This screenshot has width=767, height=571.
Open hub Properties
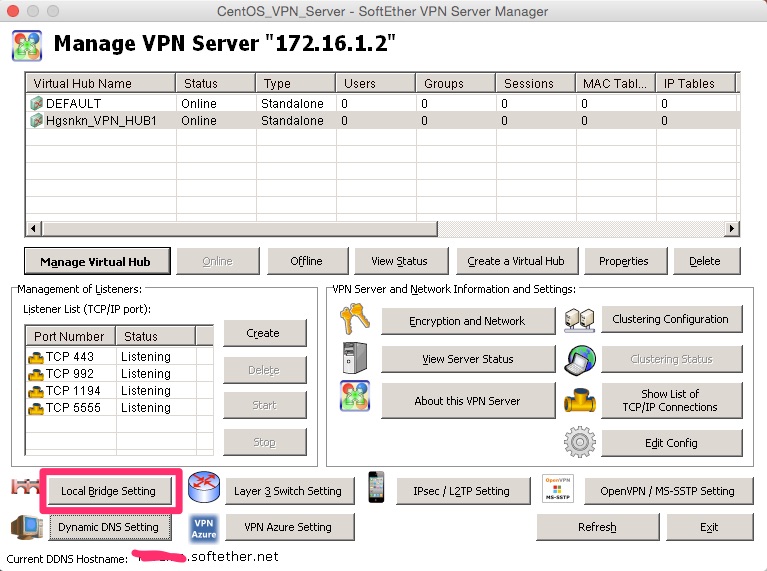tap(626, 261)
